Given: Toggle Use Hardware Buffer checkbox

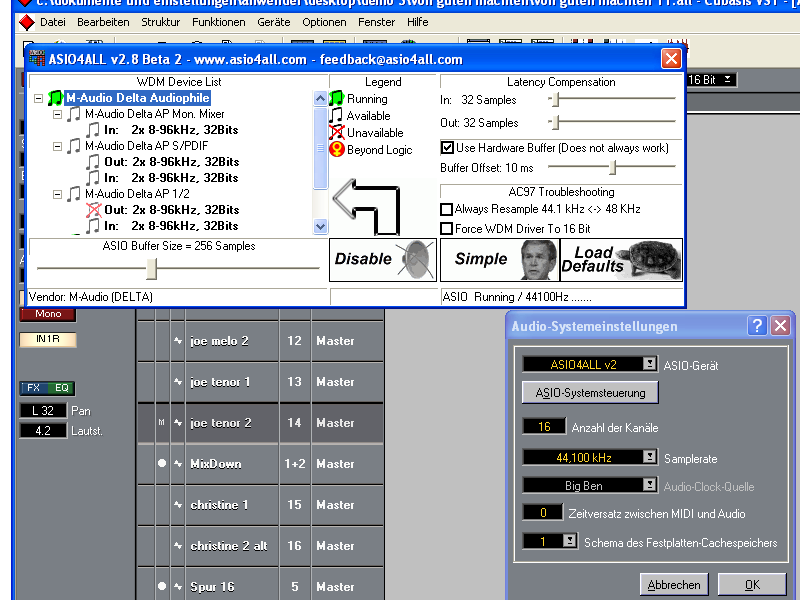Looking at the screenshot, I should tap(447, 148).
